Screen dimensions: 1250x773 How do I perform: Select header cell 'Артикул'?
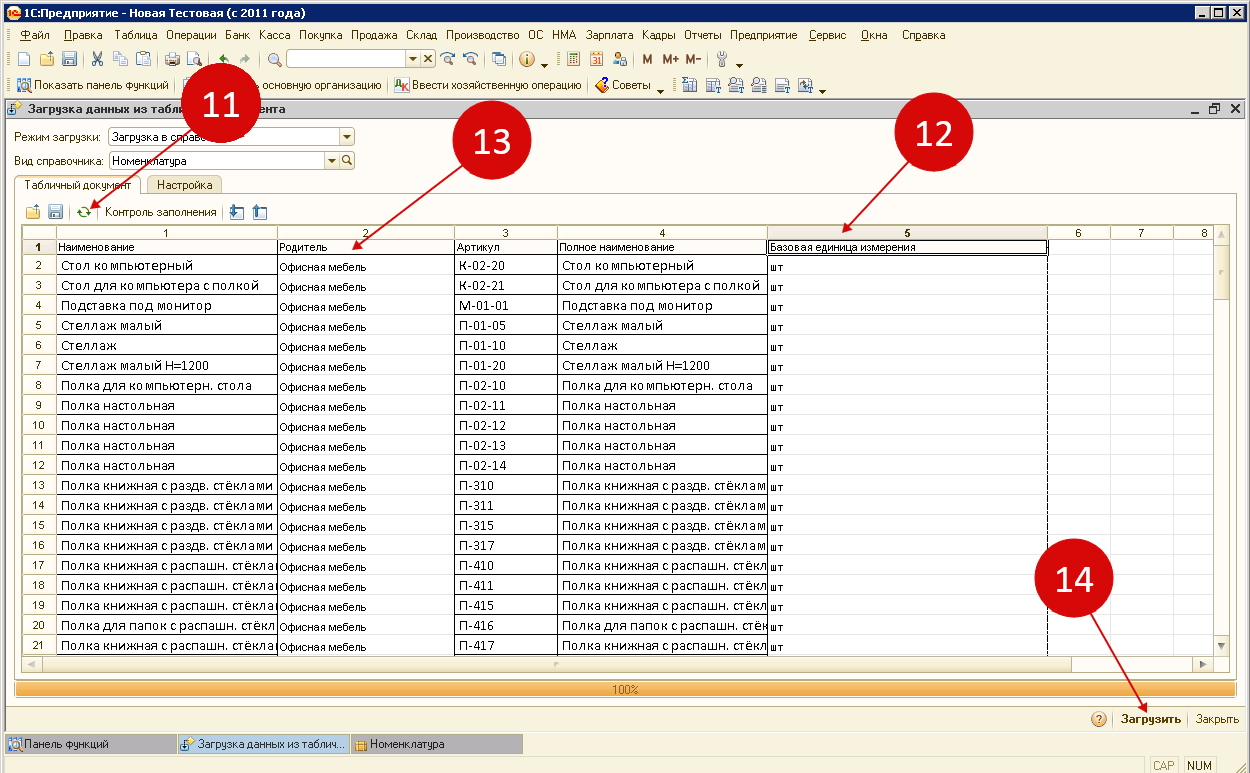point(506,247)
